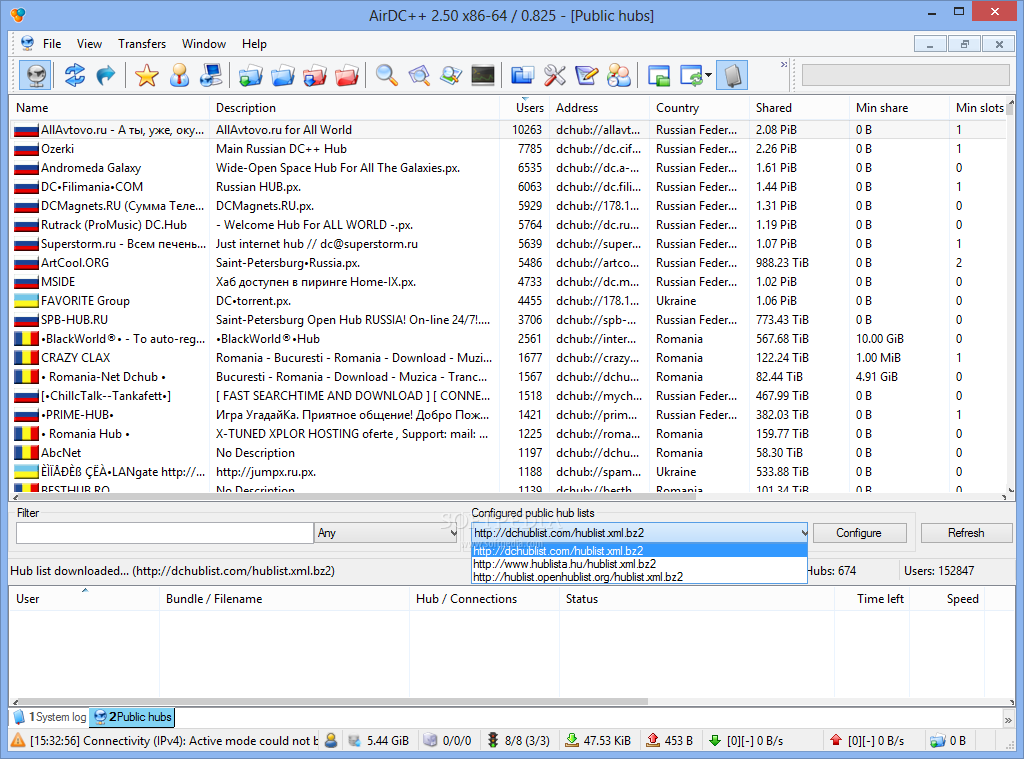Click the refresh file list toolbar icon
The height and width of the screenshot is (759, 1024).
[691, 75]
